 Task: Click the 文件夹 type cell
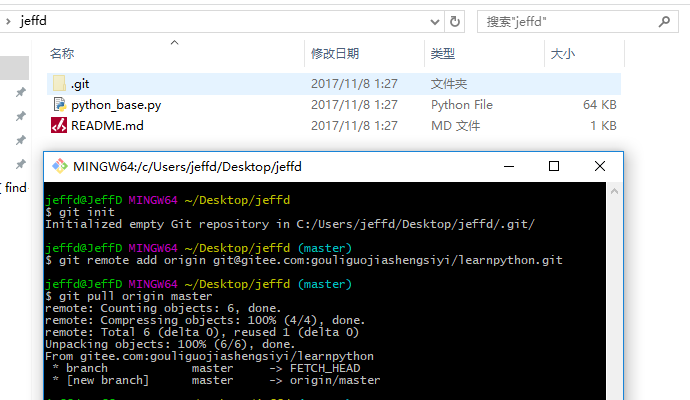tap(449, 84)
